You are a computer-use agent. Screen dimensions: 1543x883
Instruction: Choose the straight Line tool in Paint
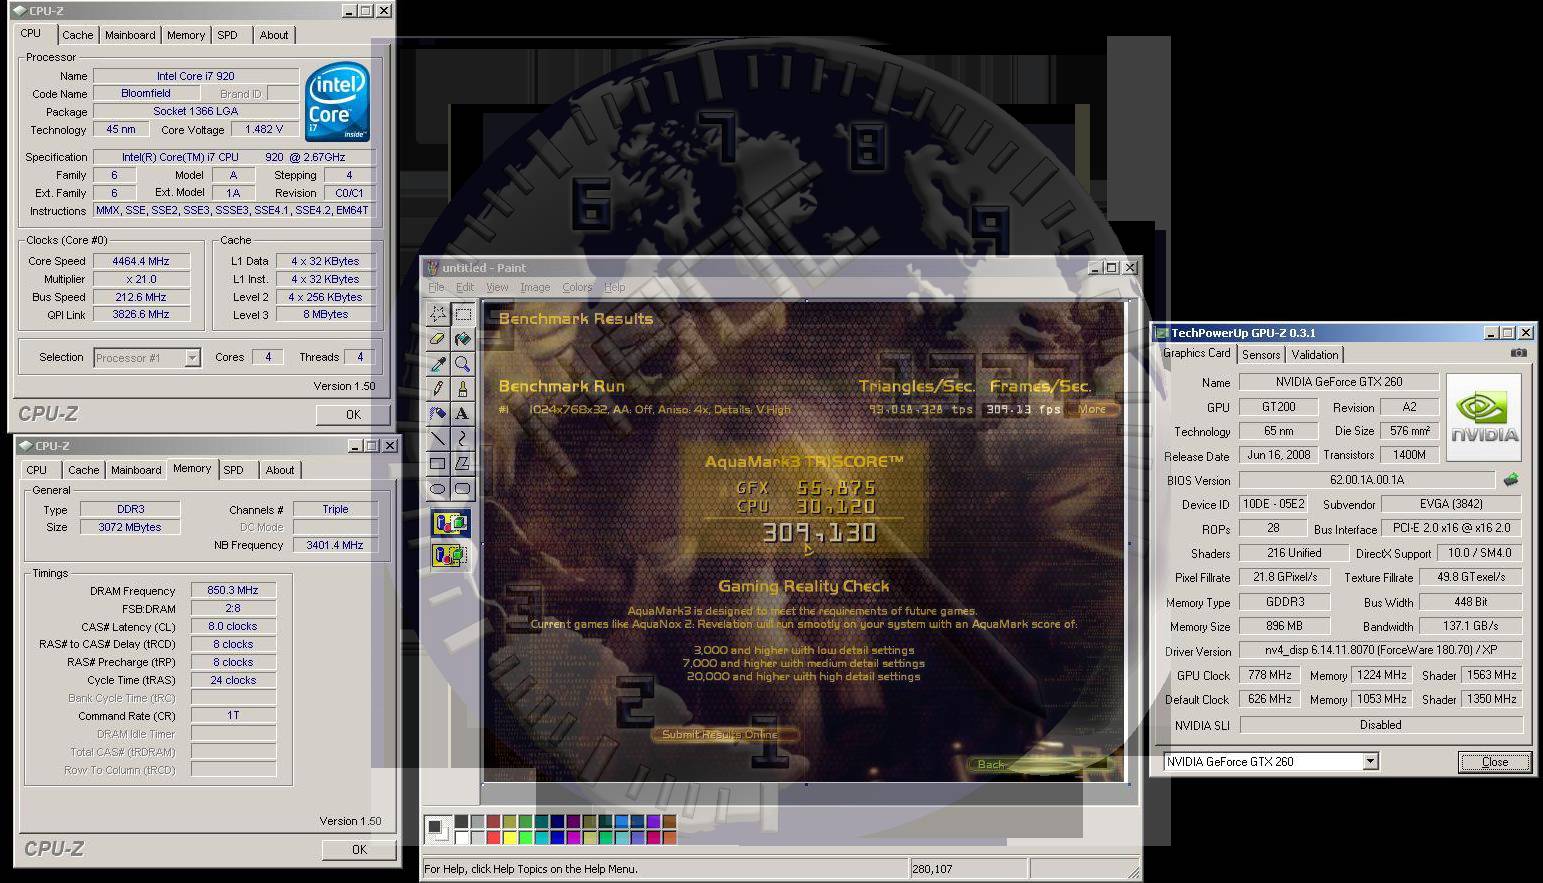click(438, 438)
